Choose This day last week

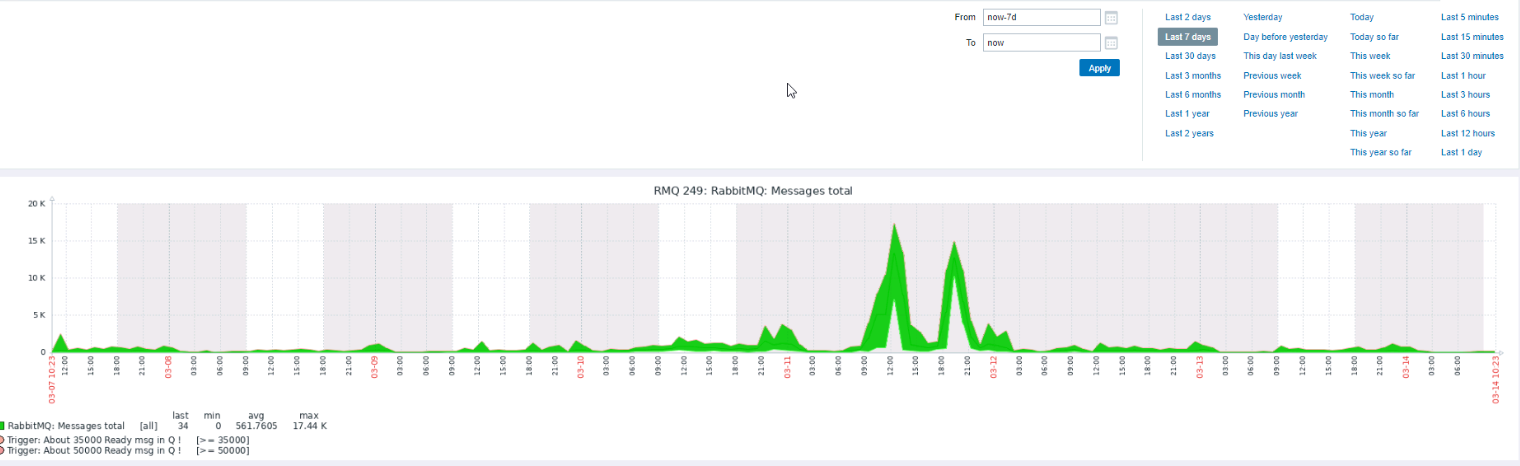1280,56
